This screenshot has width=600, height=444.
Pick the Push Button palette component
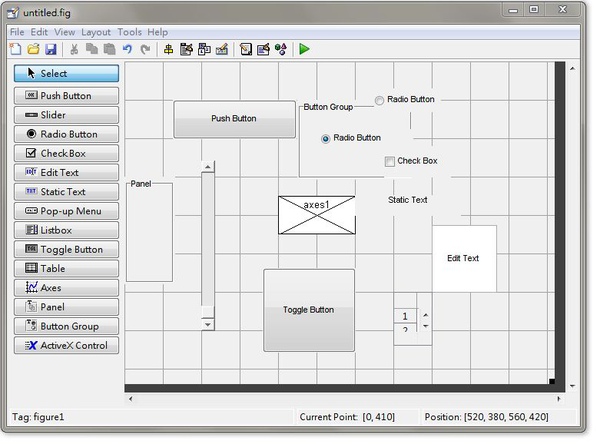(x=67, y=96)
